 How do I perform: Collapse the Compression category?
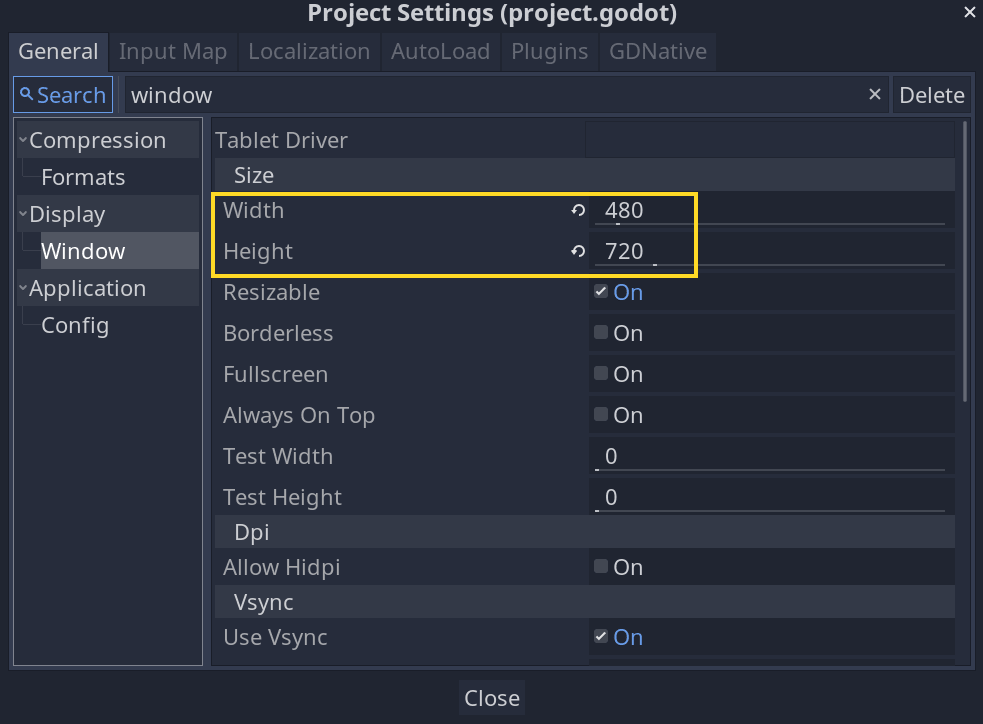coord(24,139)
